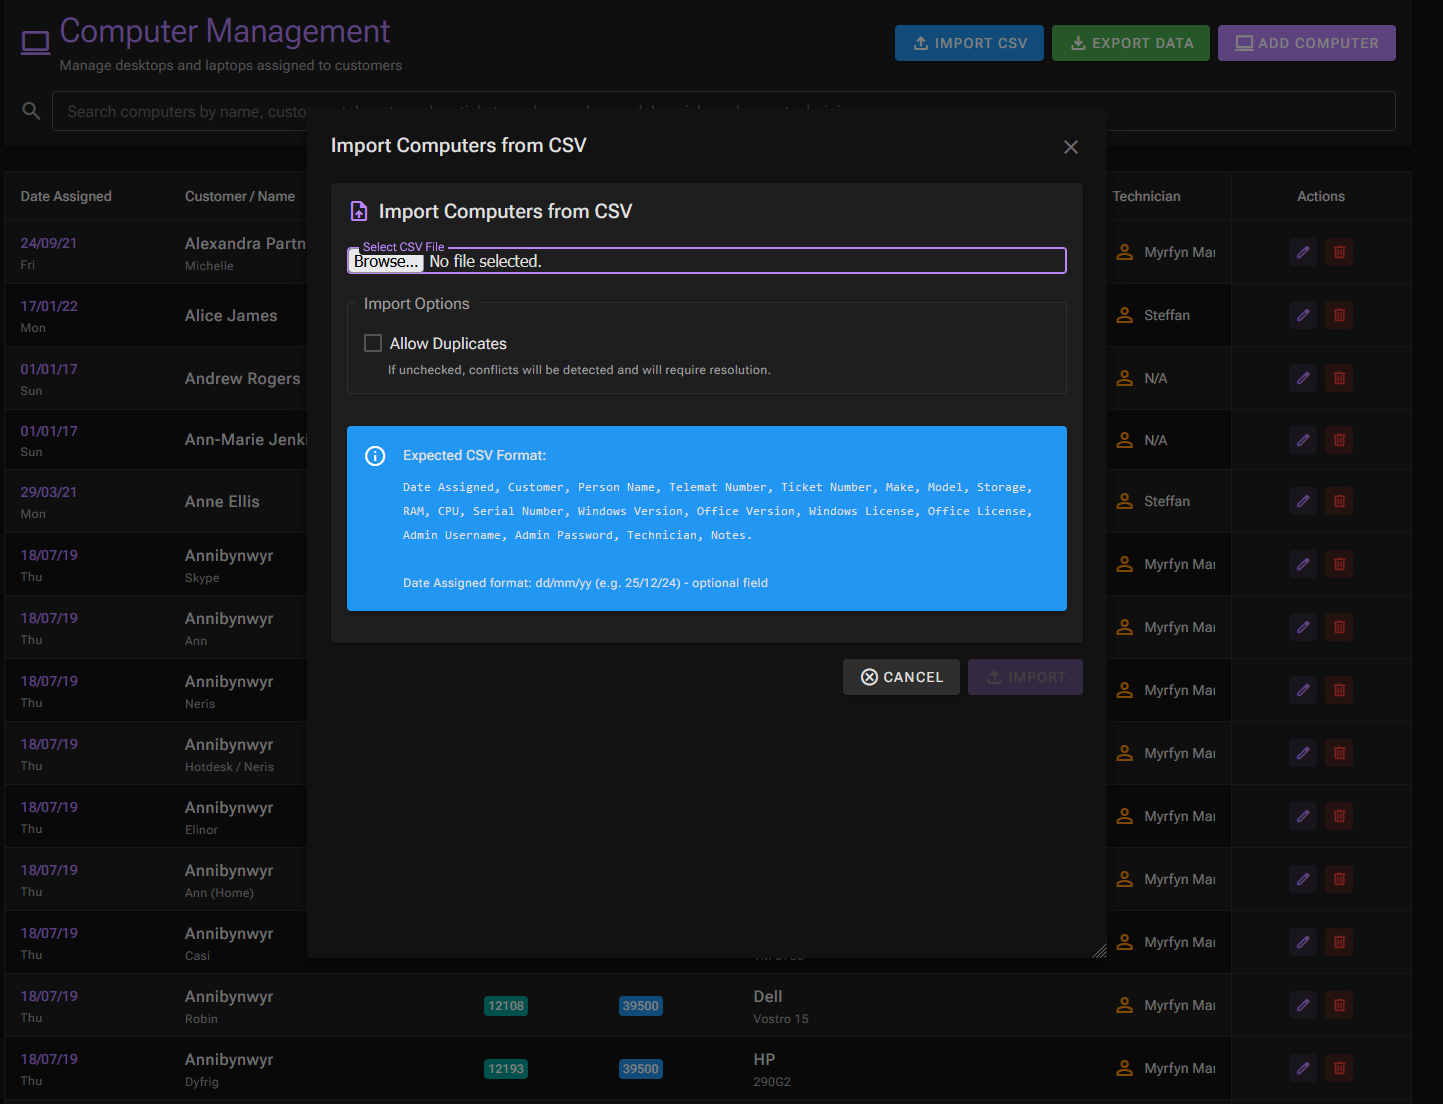Delete the Alice James record via trash icon
Image resolution: width=1443 pixels, height=1104 pixels.
coord(1339,315)
